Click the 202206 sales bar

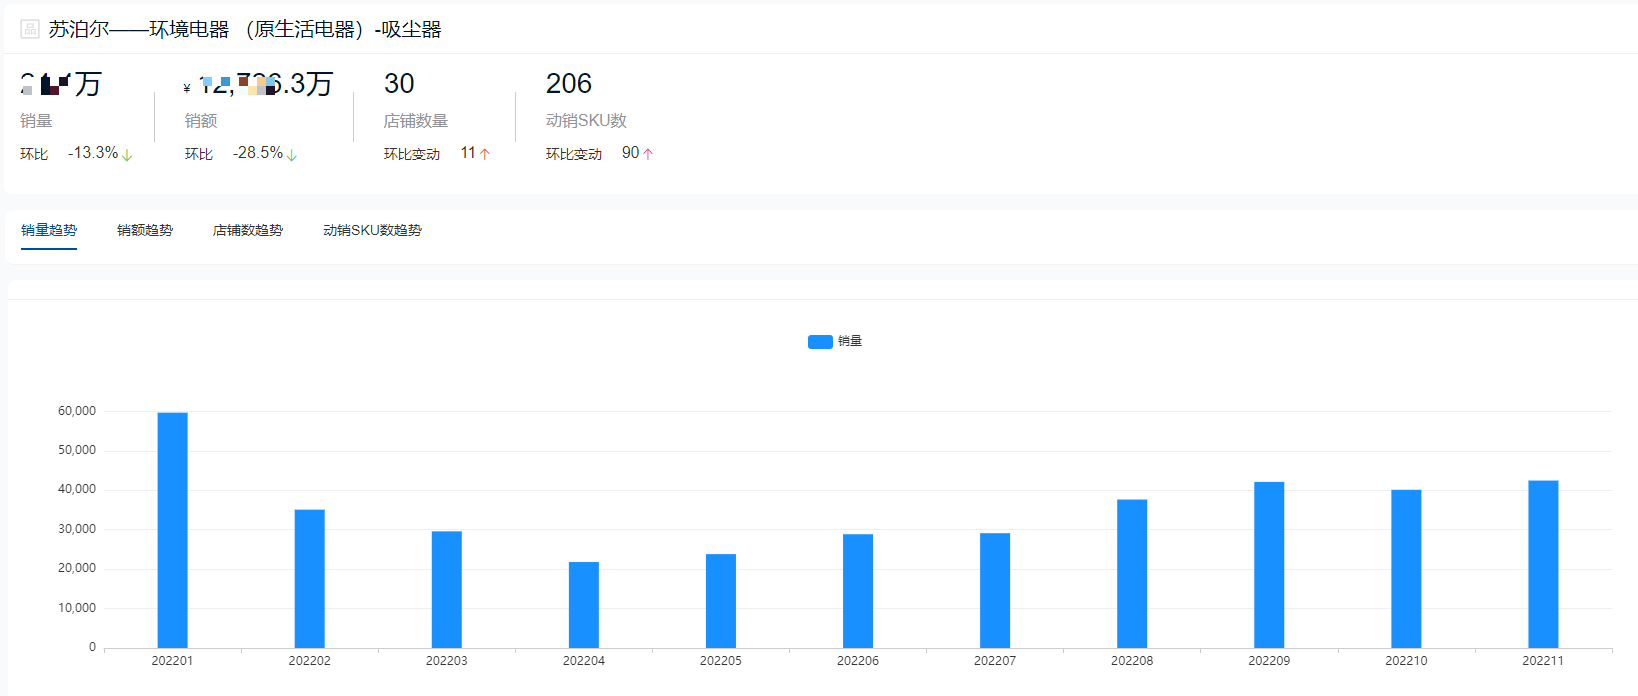[x=858, y=591]
